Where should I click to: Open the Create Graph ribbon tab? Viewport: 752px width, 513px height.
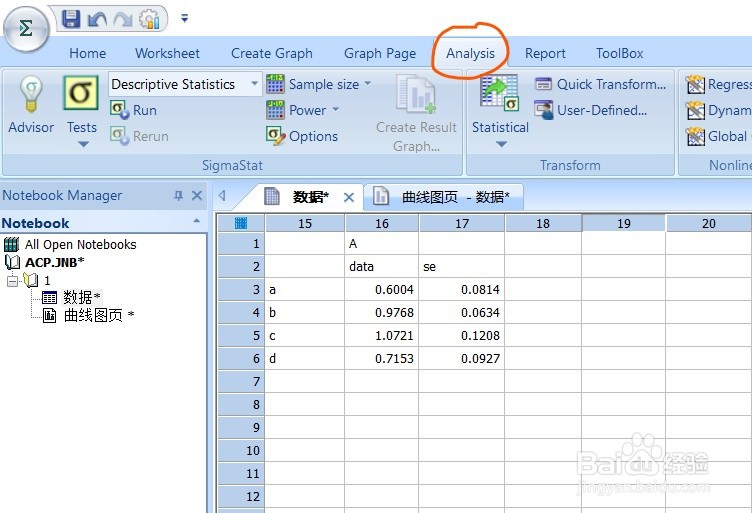point(271,53)
